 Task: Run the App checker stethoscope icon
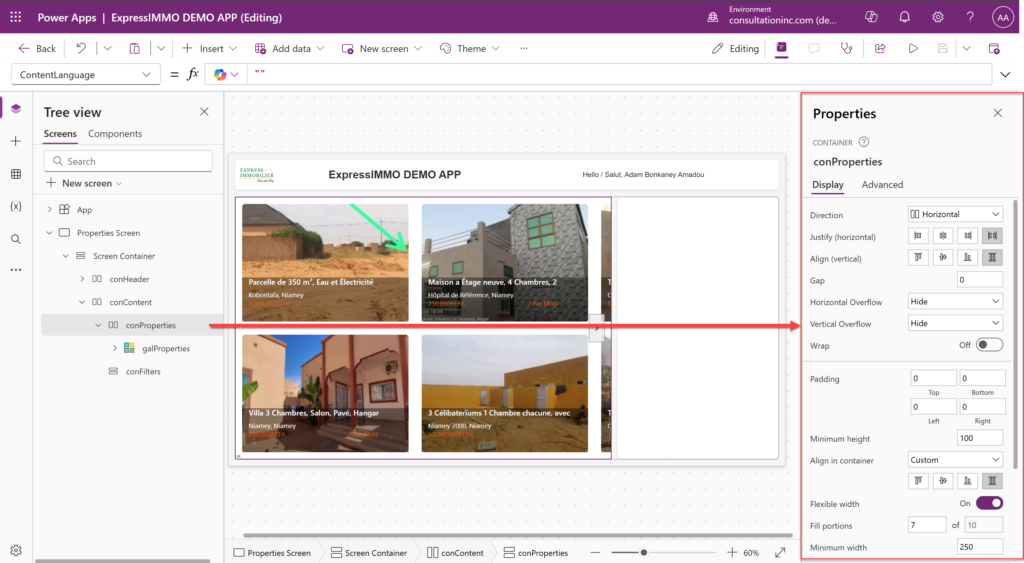click(x=846, y=48)
